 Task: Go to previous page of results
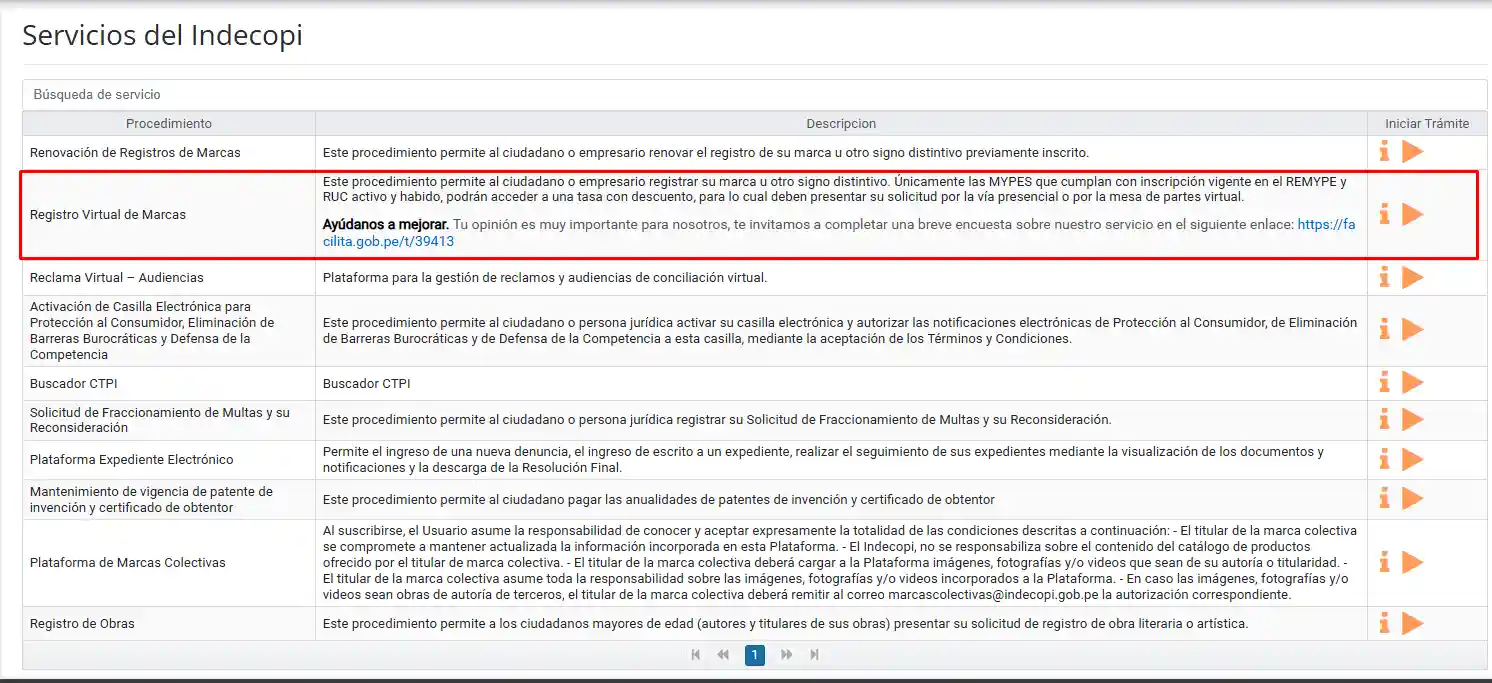tap(723, 655)
